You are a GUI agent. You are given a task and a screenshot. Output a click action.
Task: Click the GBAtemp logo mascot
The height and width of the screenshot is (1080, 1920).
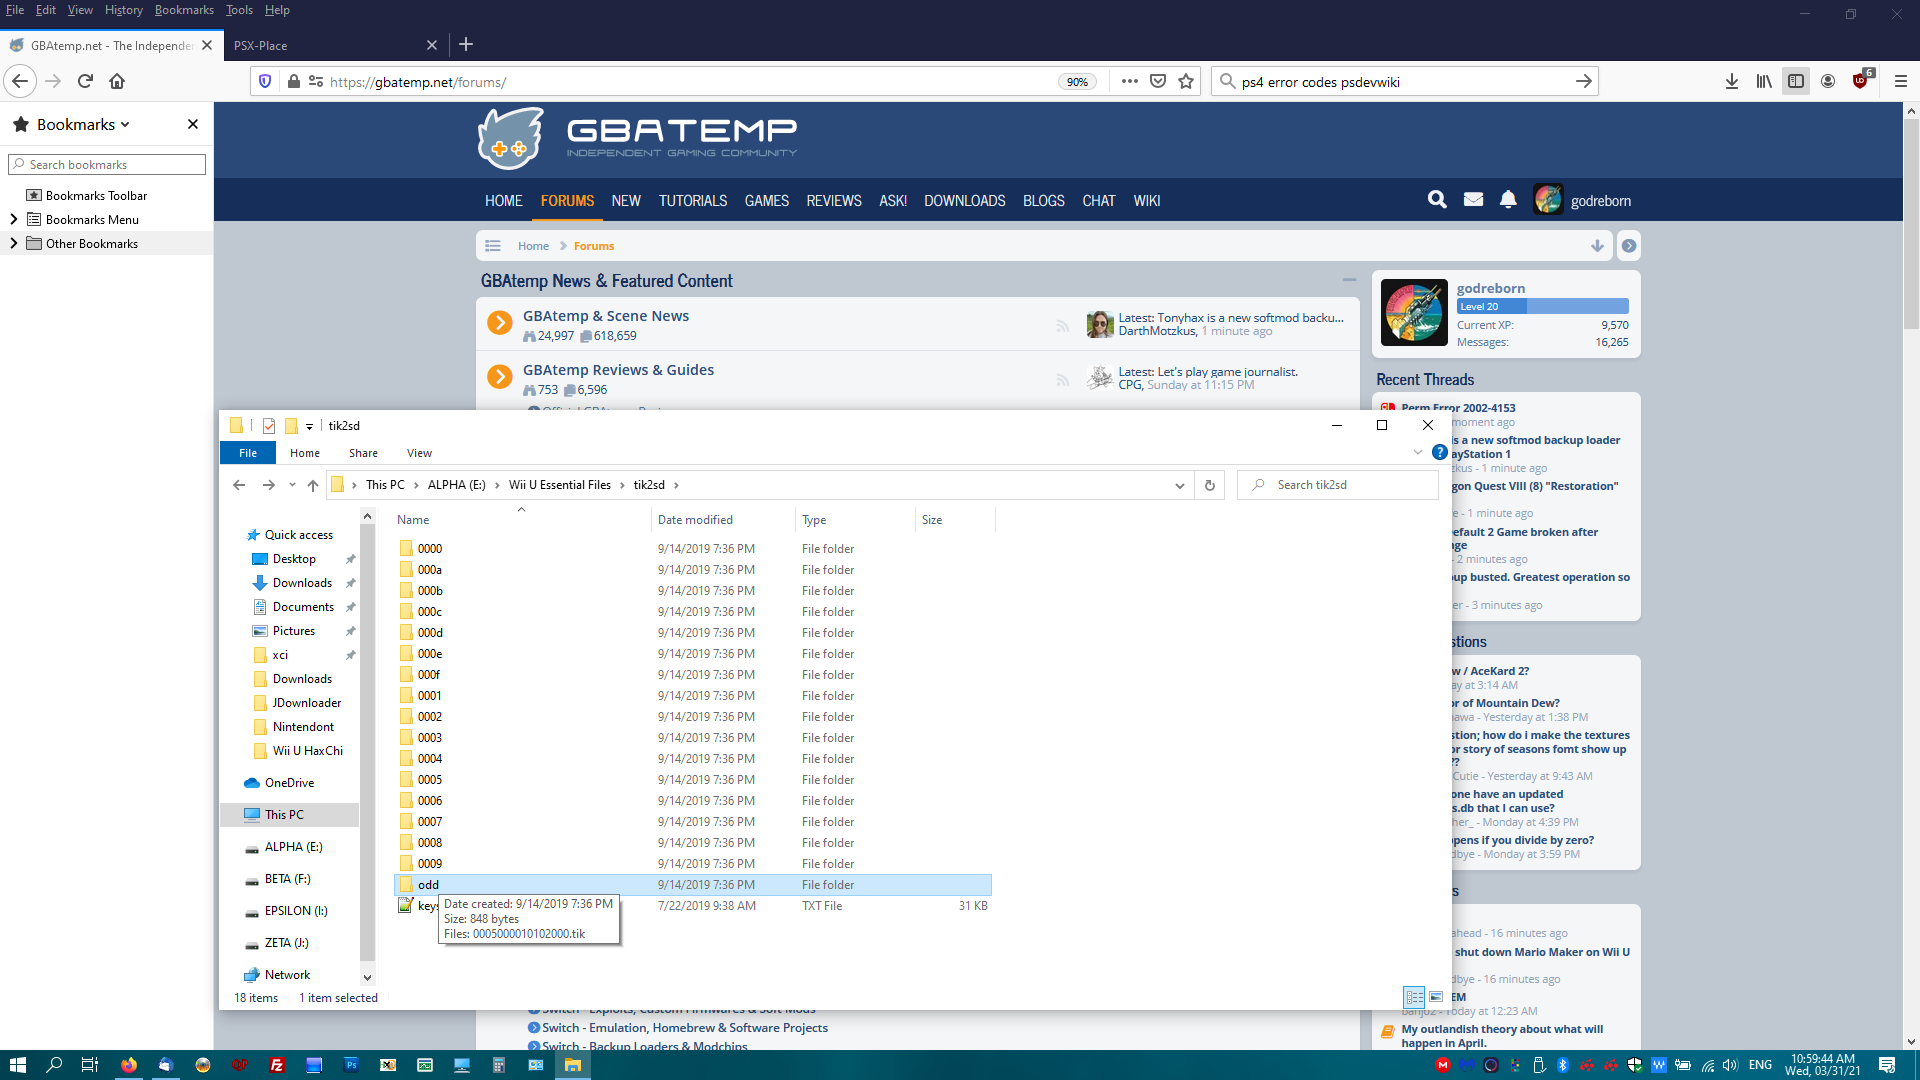pos(511,138)
